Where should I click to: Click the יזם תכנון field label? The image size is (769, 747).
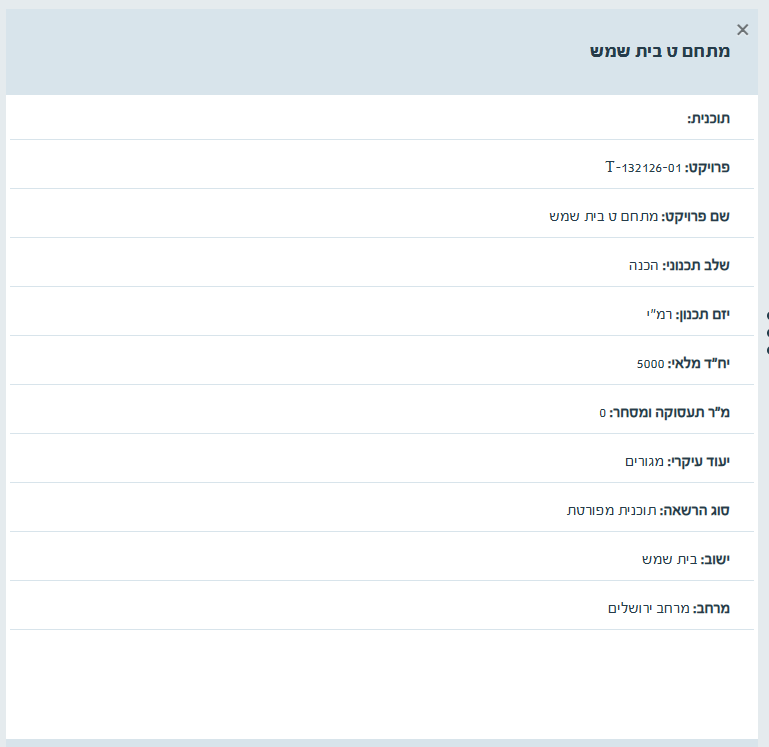(x=703, y=314)
